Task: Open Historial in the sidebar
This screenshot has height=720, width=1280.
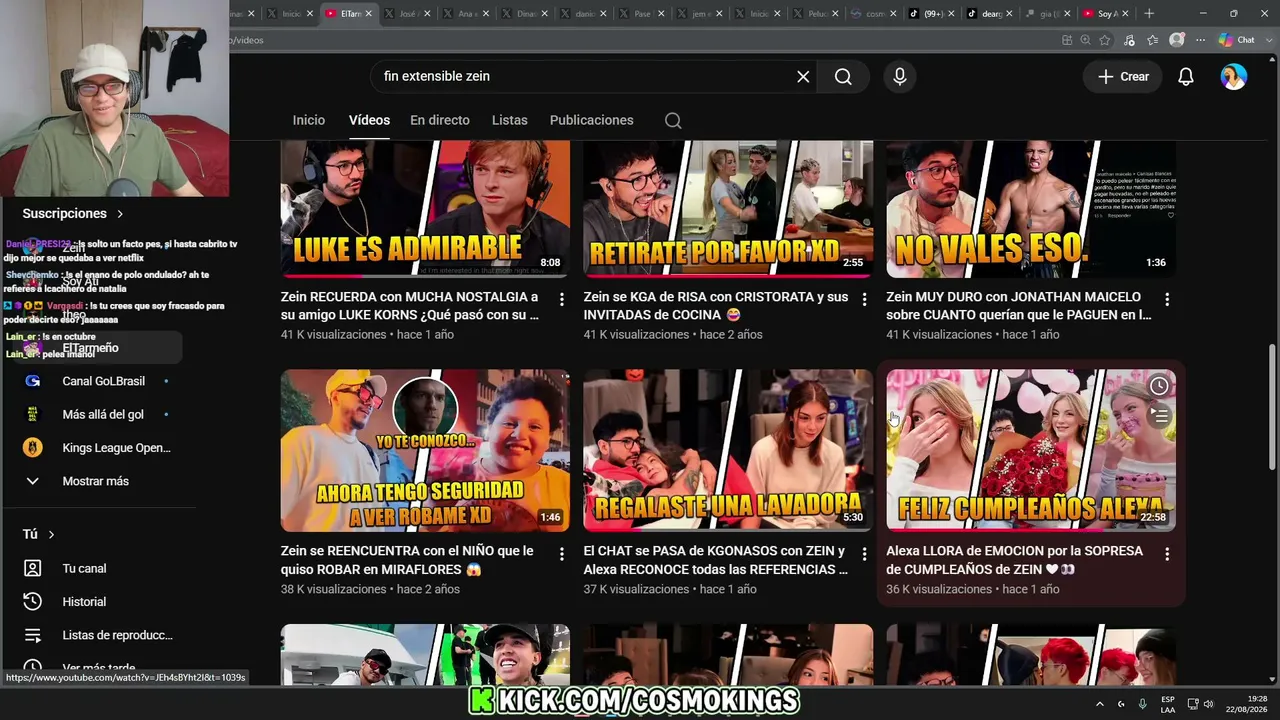Action: (x=99, y=601)
